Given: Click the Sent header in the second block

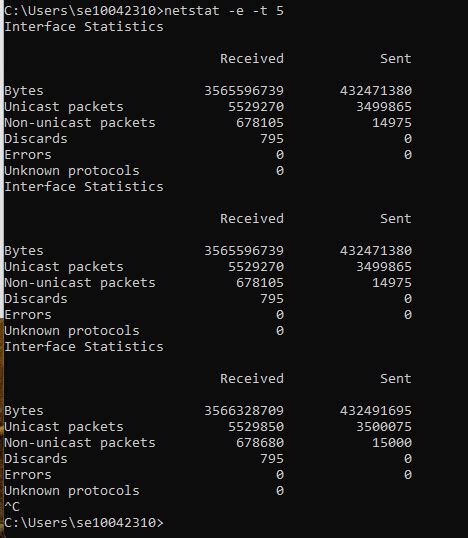Looking at the screenshot, I should coord(396,219).
